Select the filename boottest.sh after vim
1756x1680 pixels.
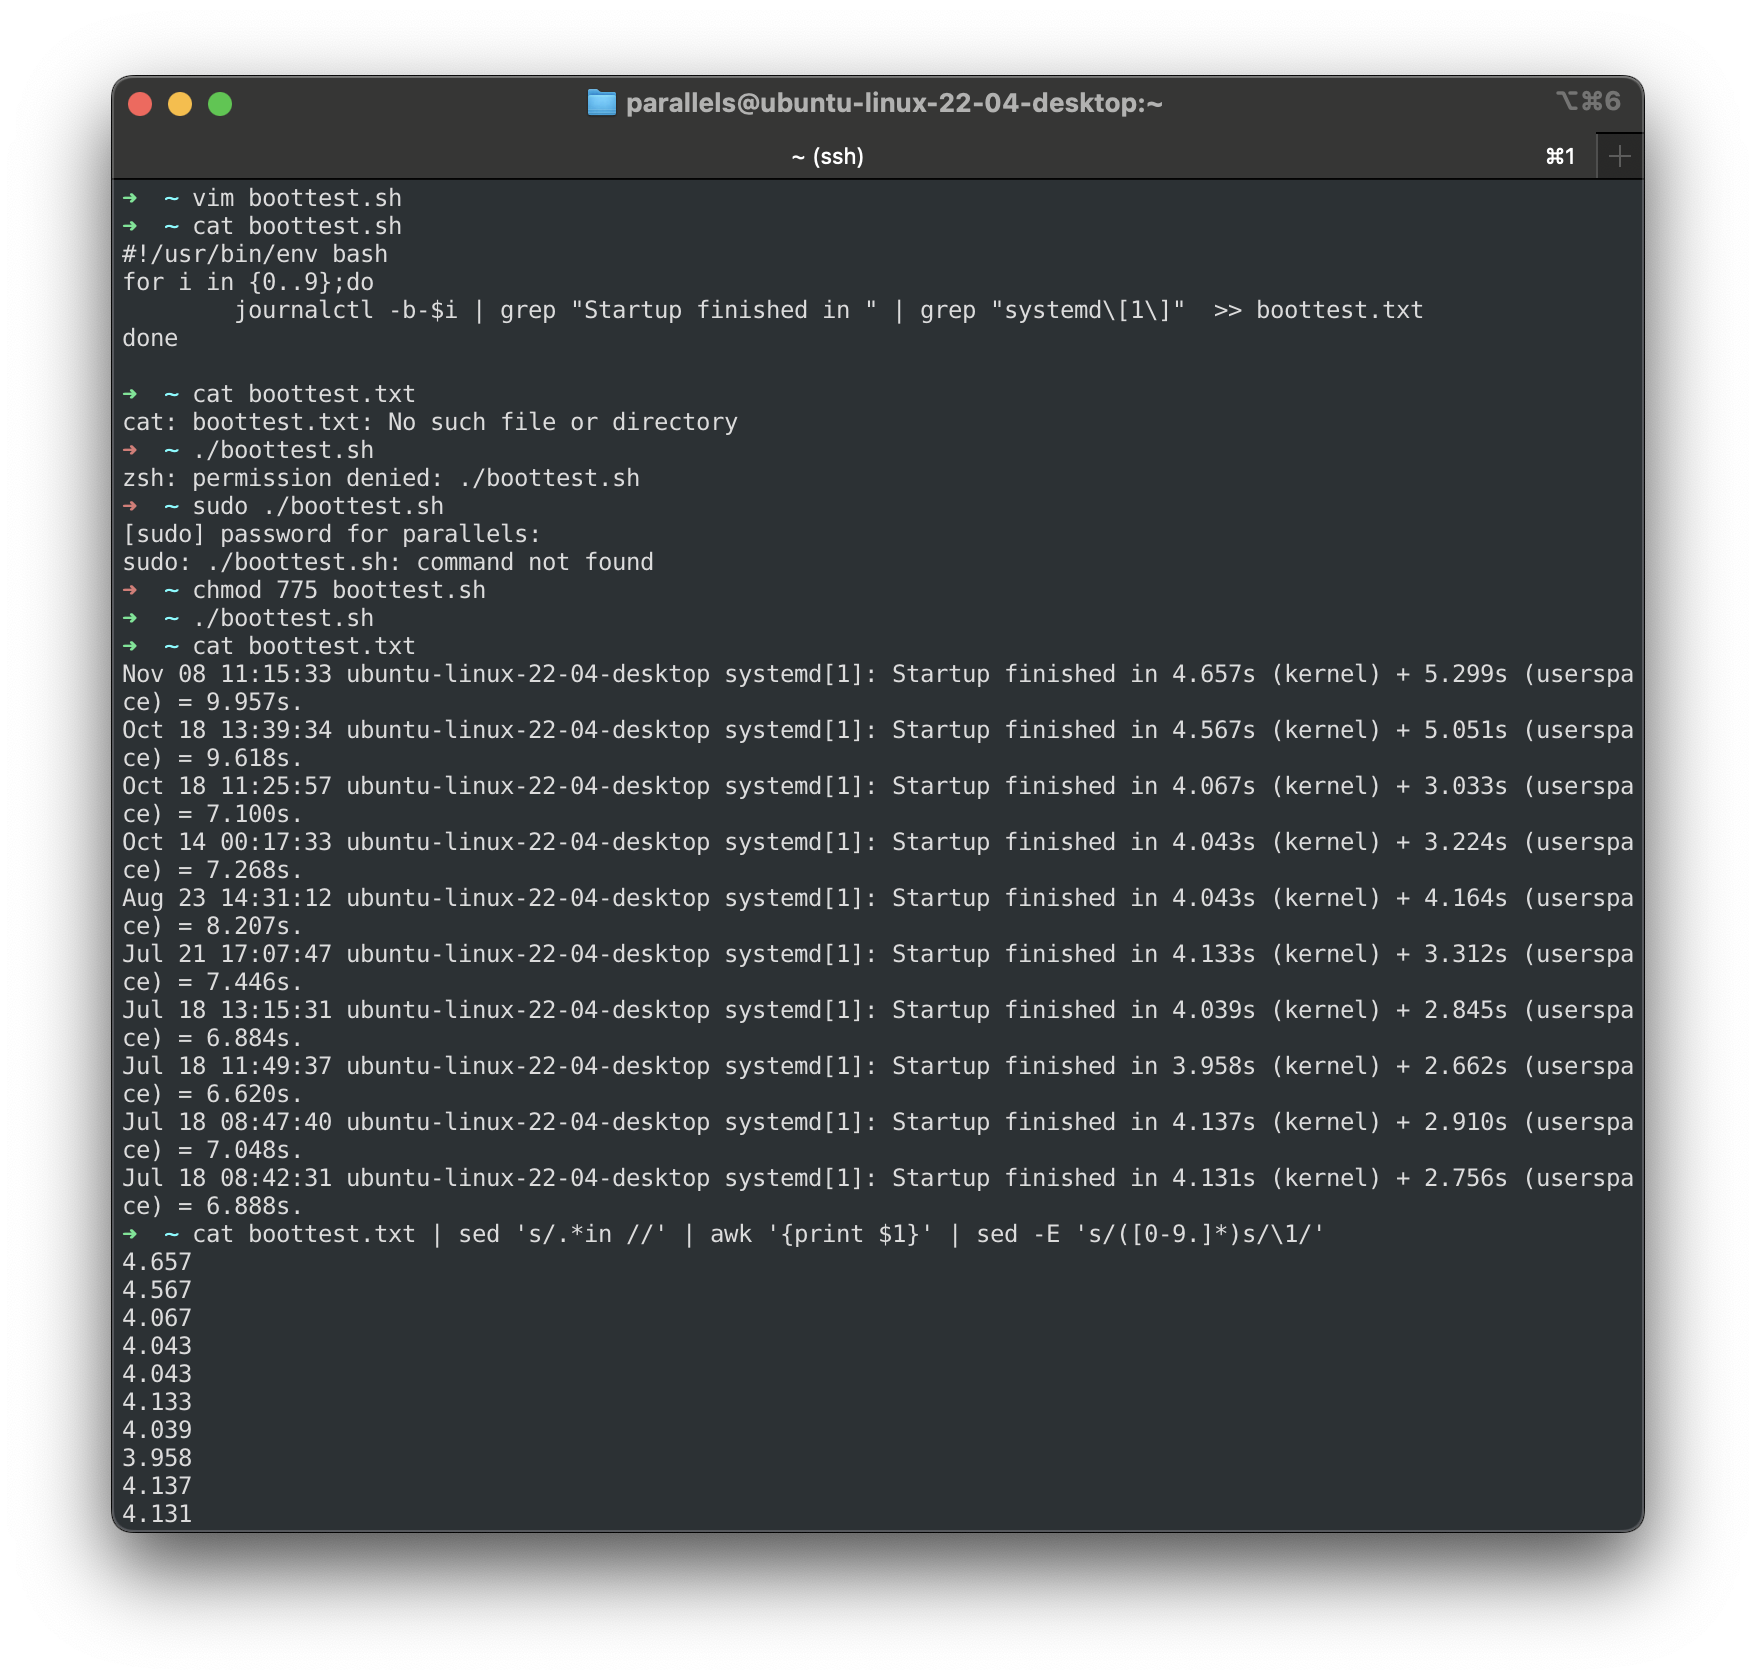point(325,197)
